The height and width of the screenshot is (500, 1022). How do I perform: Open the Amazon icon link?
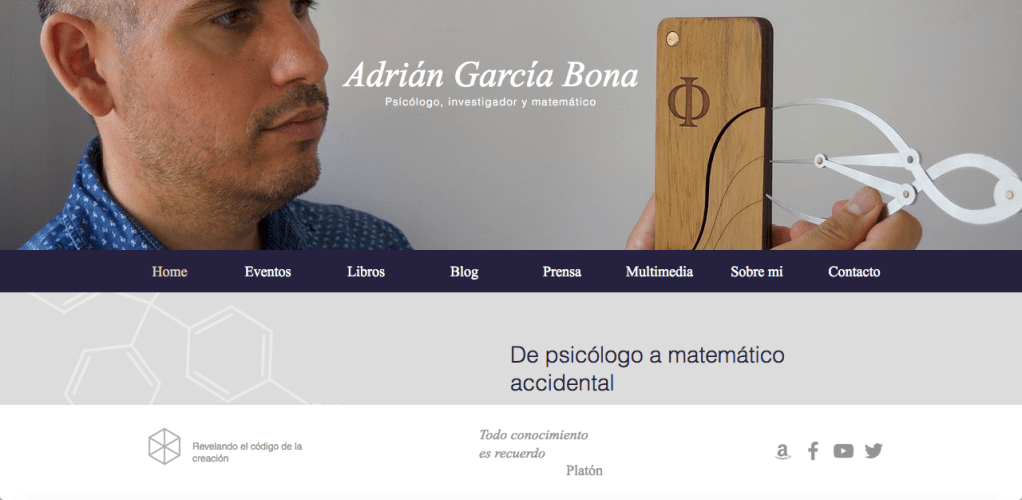(782, 451)
